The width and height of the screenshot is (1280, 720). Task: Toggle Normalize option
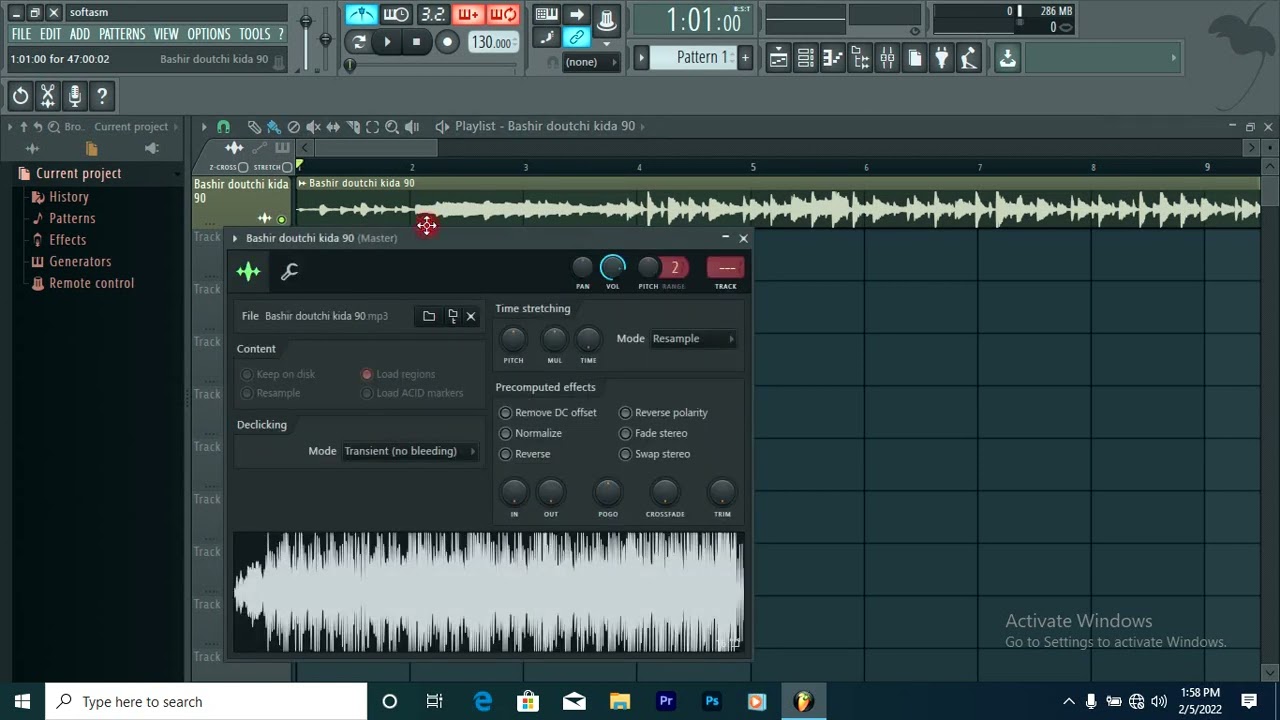531,433
